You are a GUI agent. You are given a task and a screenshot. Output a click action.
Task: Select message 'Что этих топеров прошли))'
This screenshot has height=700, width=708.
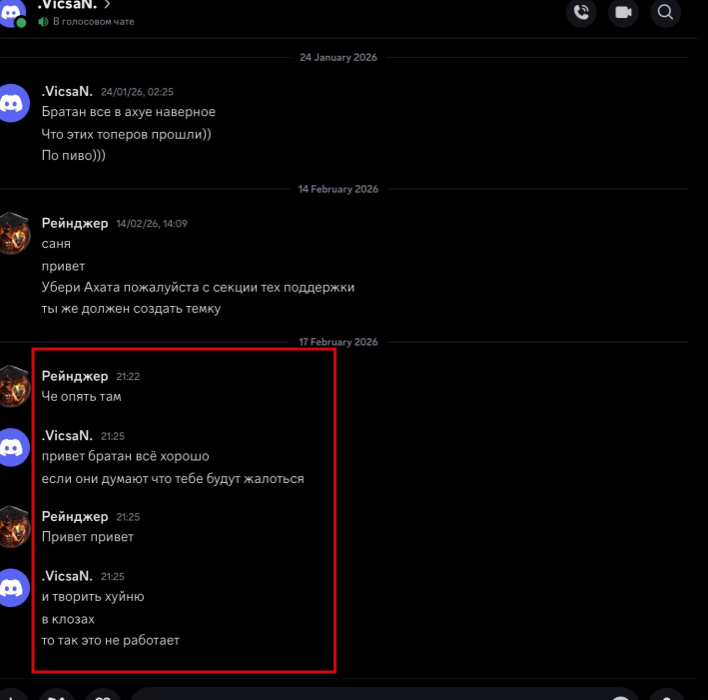pyautogui.click(x=126, y=134)
